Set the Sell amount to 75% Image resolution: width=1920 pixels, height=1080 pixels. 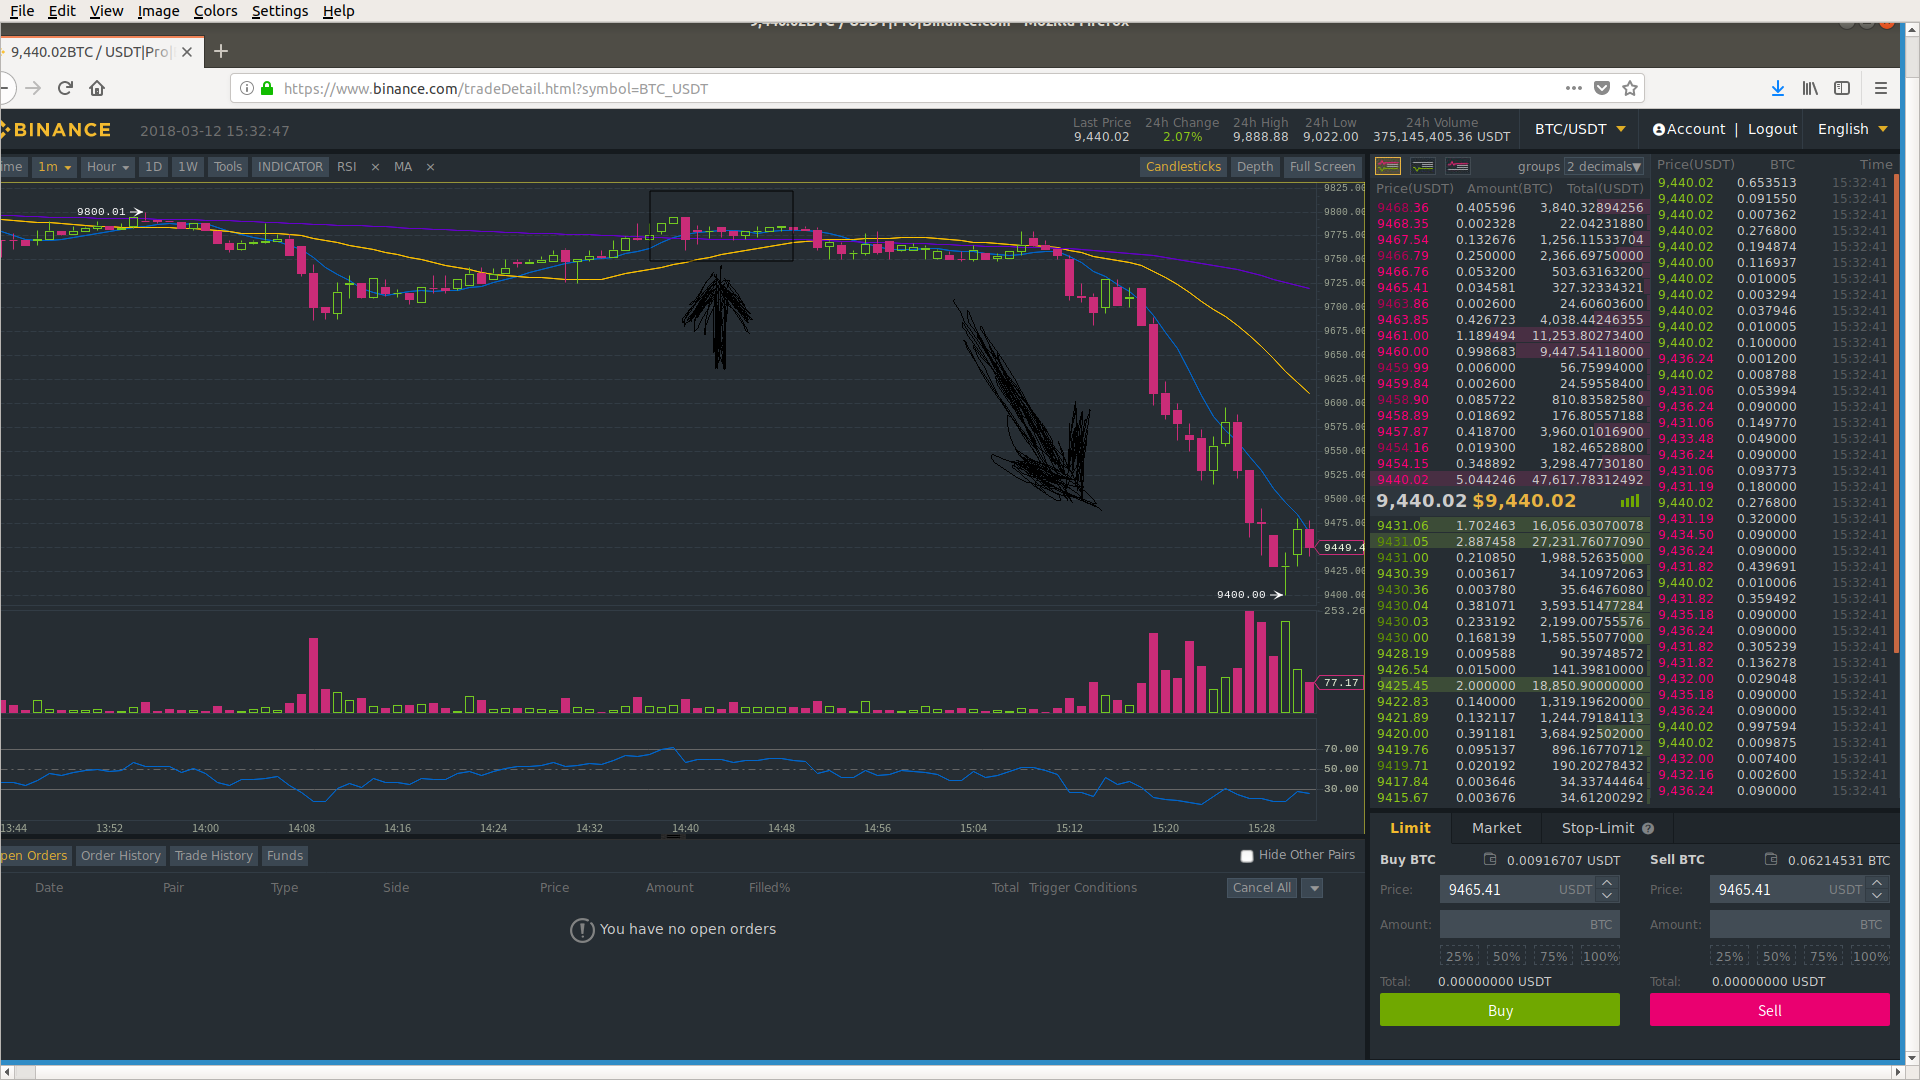[x=1823, y=957]
